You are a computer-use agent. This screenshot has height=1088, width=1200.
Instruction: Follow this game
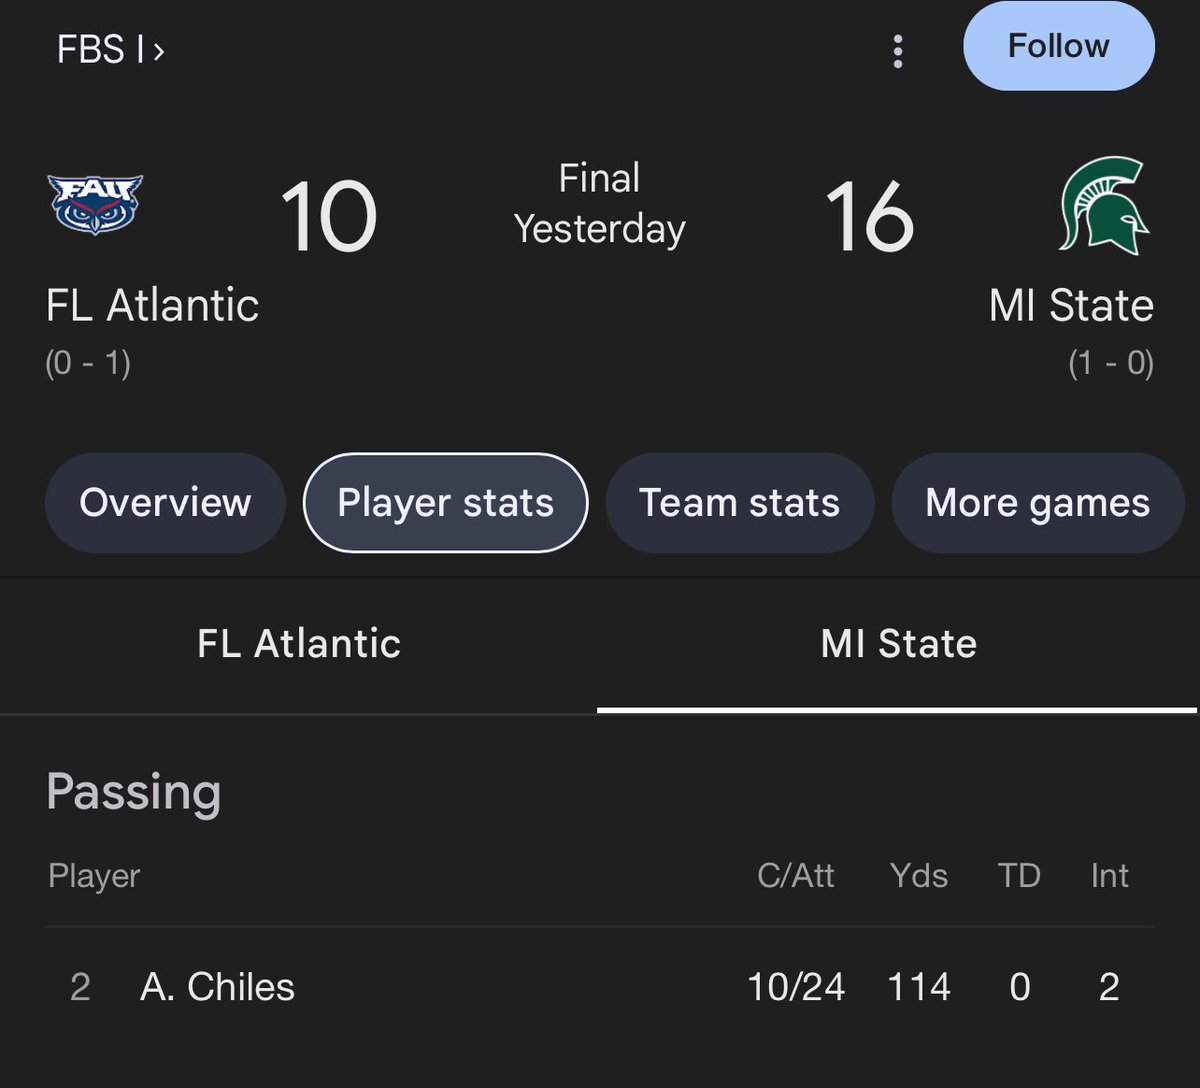point(1059,46)
